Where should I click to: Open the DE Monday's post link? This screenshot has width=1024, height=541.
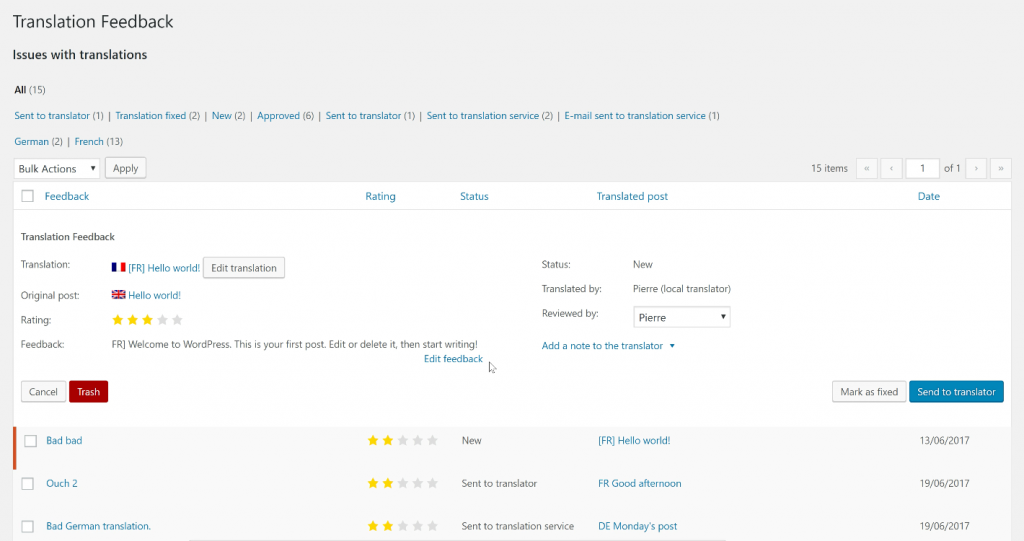click(637, 526)
